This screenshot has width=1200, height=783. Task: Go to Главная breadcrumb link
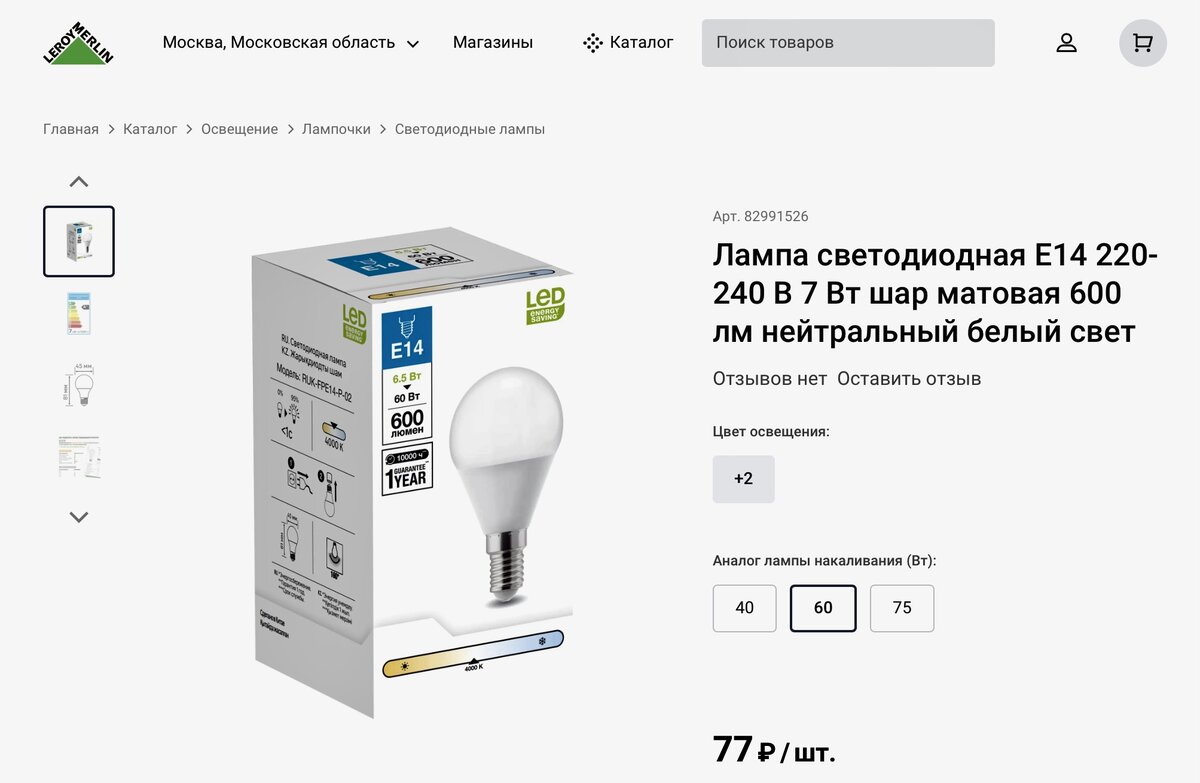71,129
